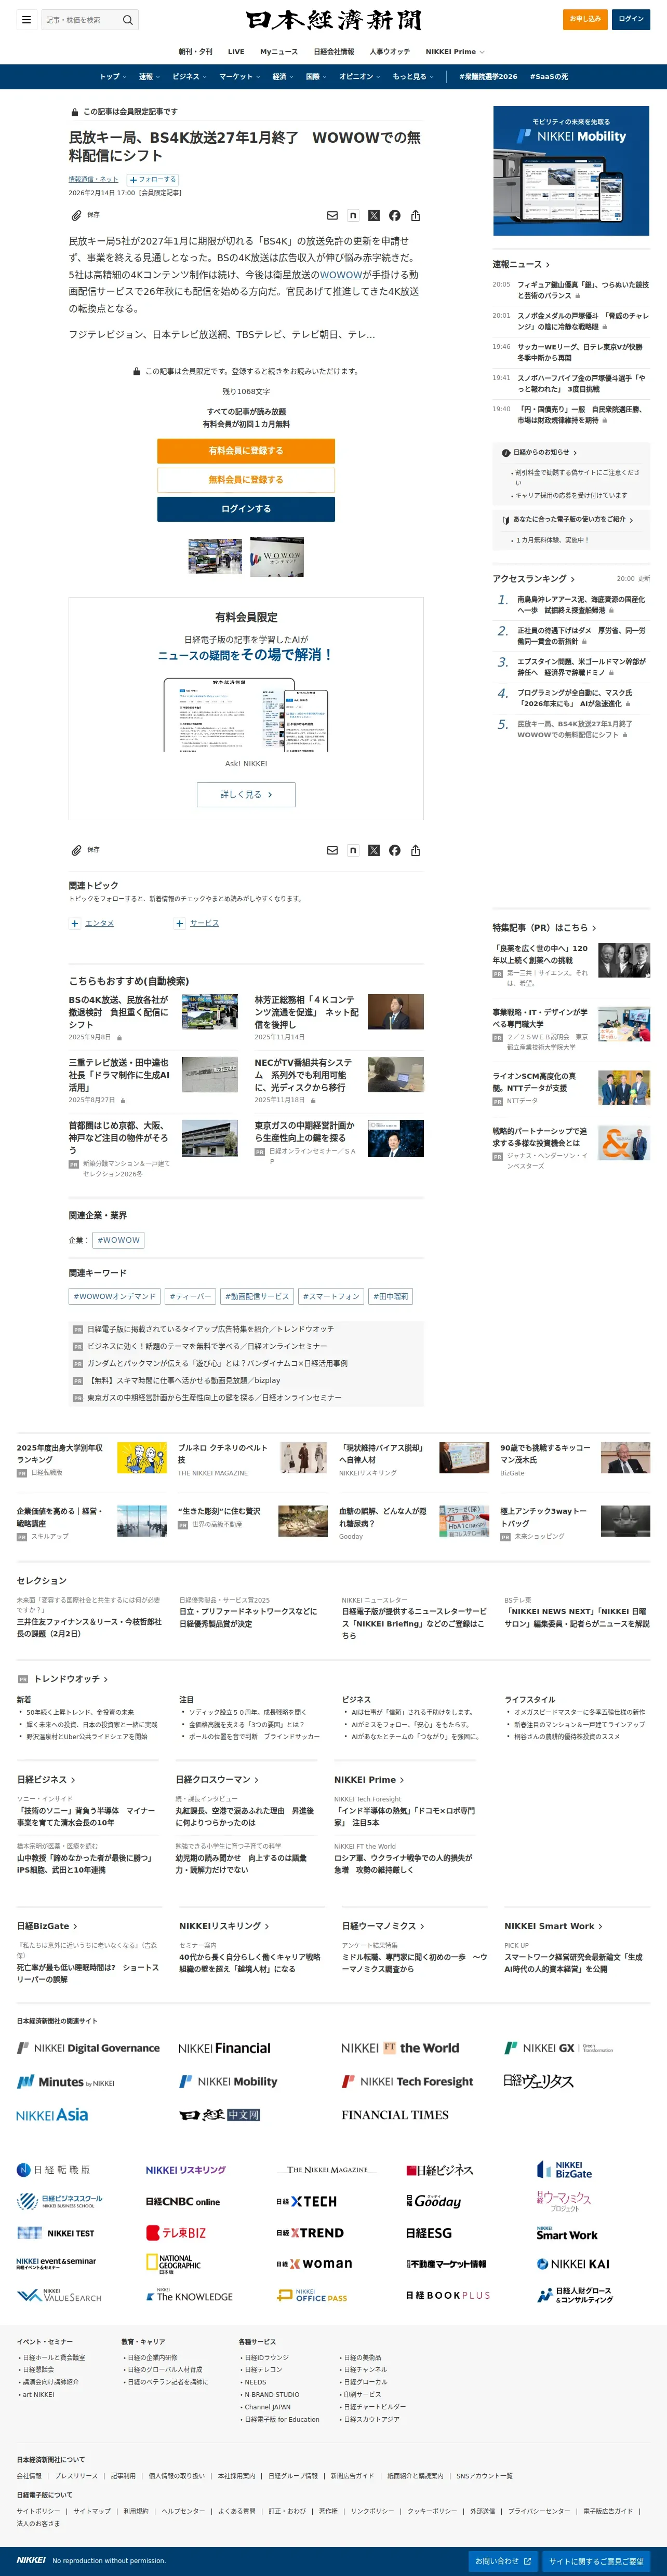Open the 日経CNBC online logo link
Image resolution: width=667 pixels, height=2576 pixels.
182,2201
